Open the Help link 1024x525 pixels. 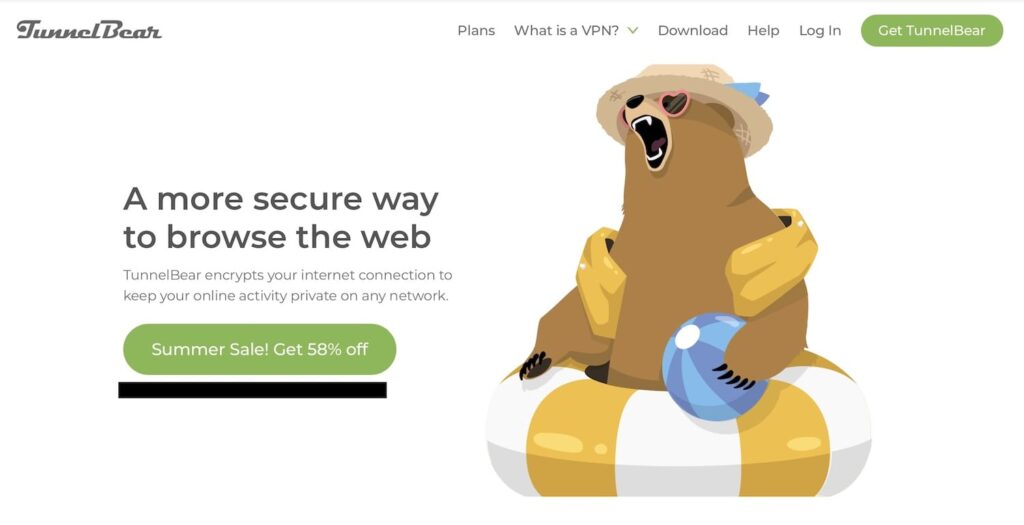[763, 31]
